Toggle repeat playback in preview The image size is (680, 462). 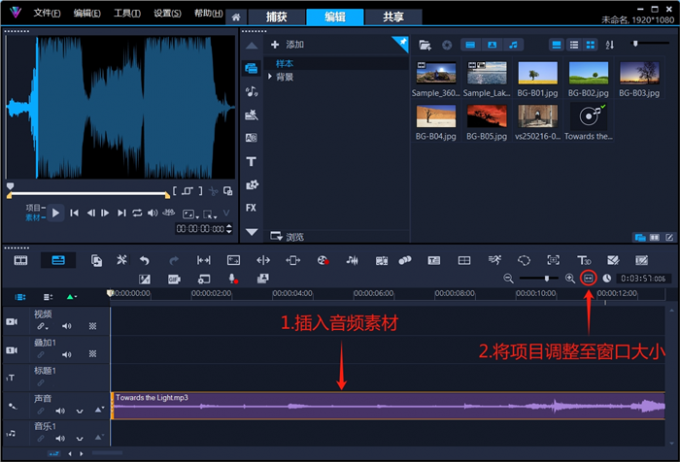click(137, 213)
